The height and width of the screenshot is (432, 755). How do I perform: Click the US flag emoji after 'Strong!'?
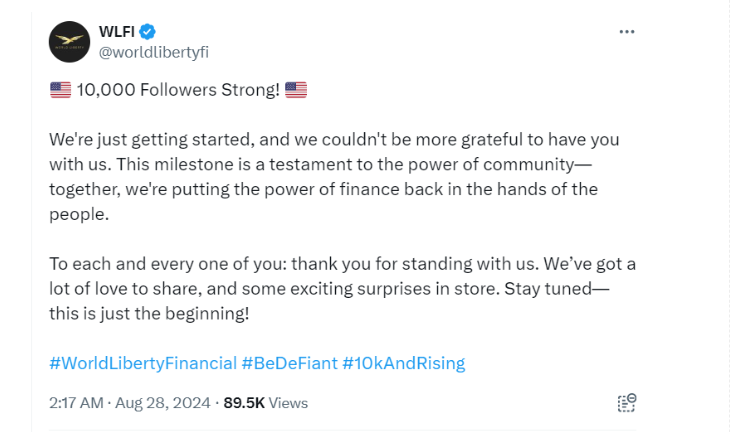coord(296,90)
